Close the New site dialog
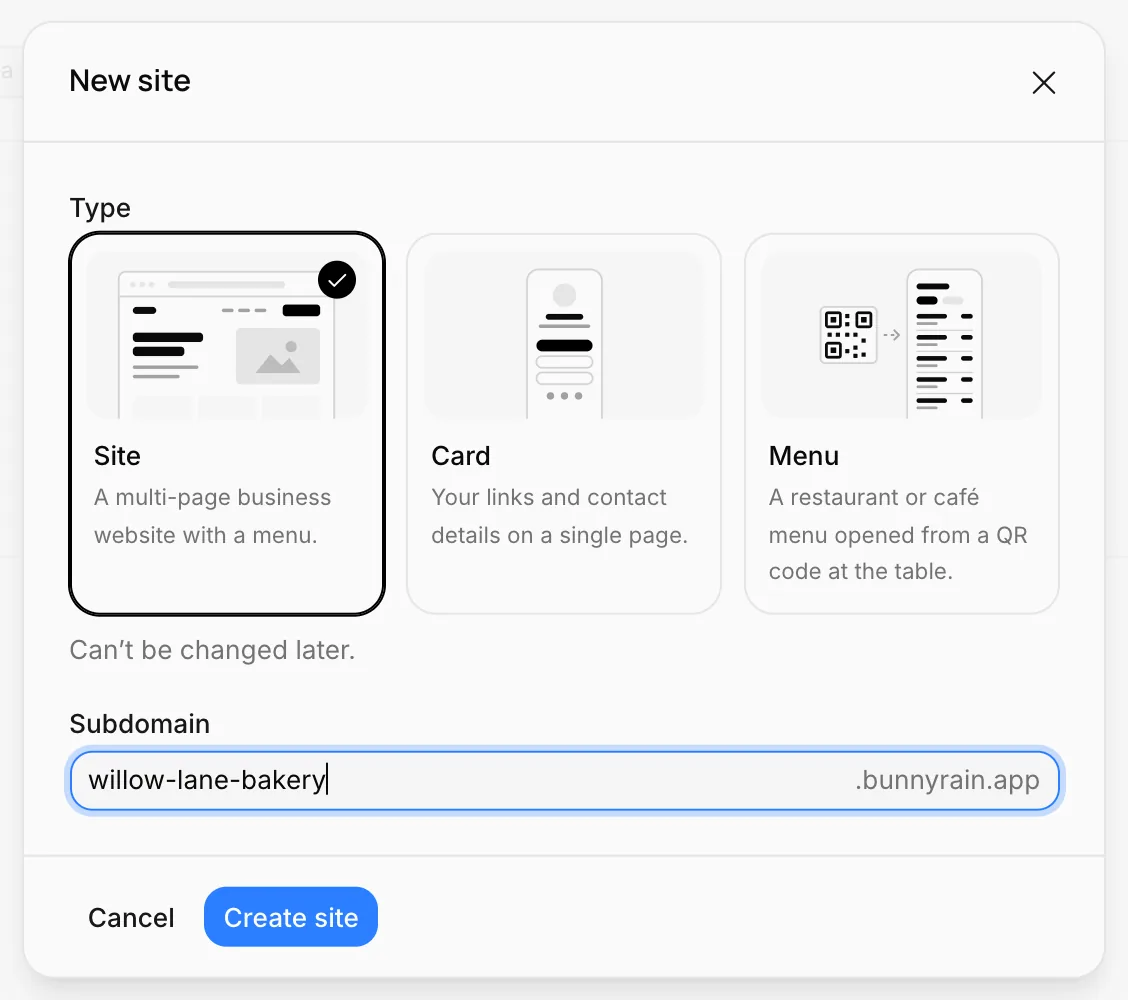Screen dimensions: 1128x1000 (1043, 83)
